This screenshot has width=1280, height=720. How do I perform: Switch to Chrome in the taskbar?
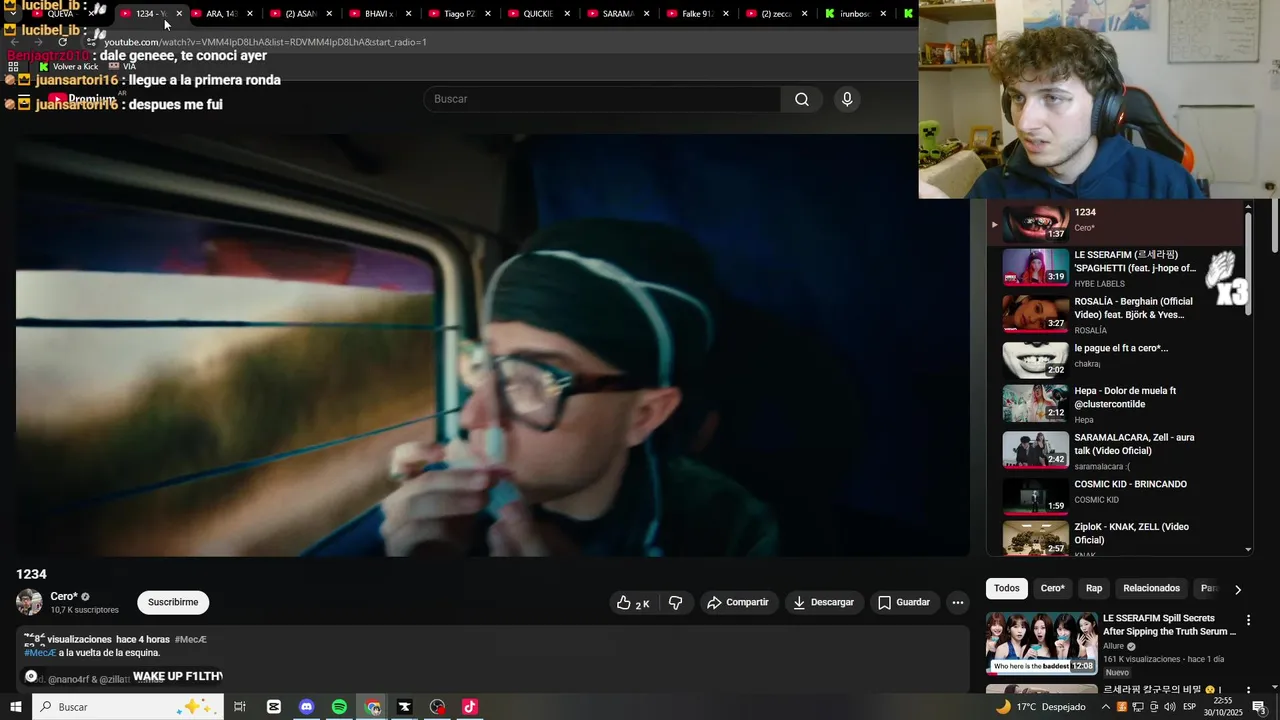373,707
